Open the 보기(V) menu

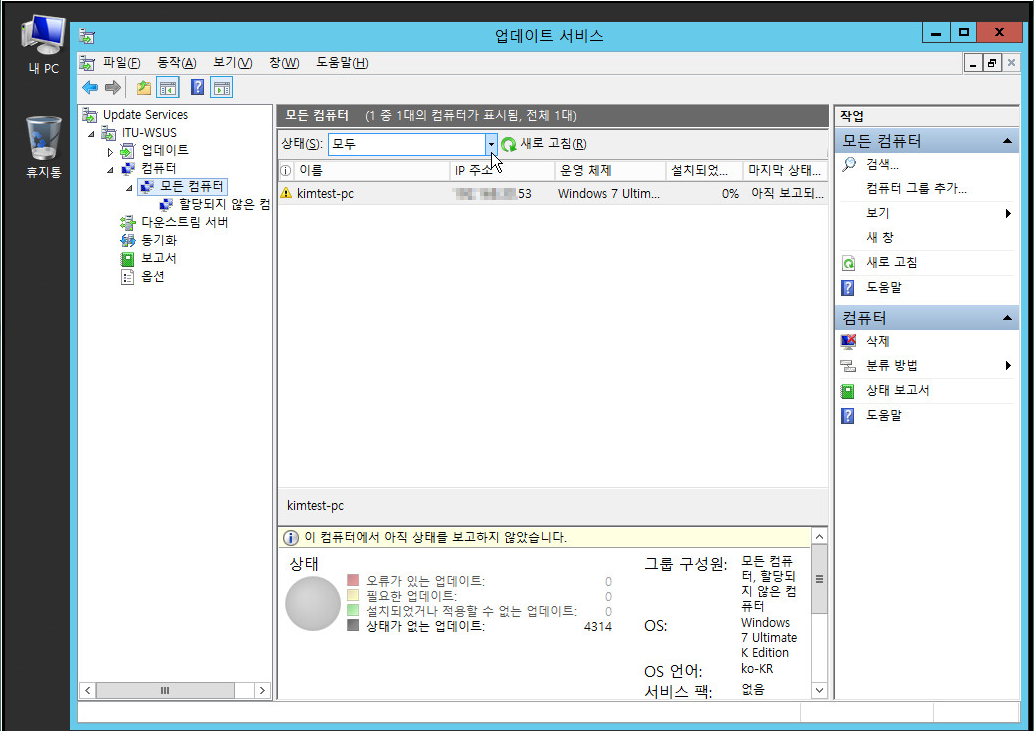[x=232, y=63]
